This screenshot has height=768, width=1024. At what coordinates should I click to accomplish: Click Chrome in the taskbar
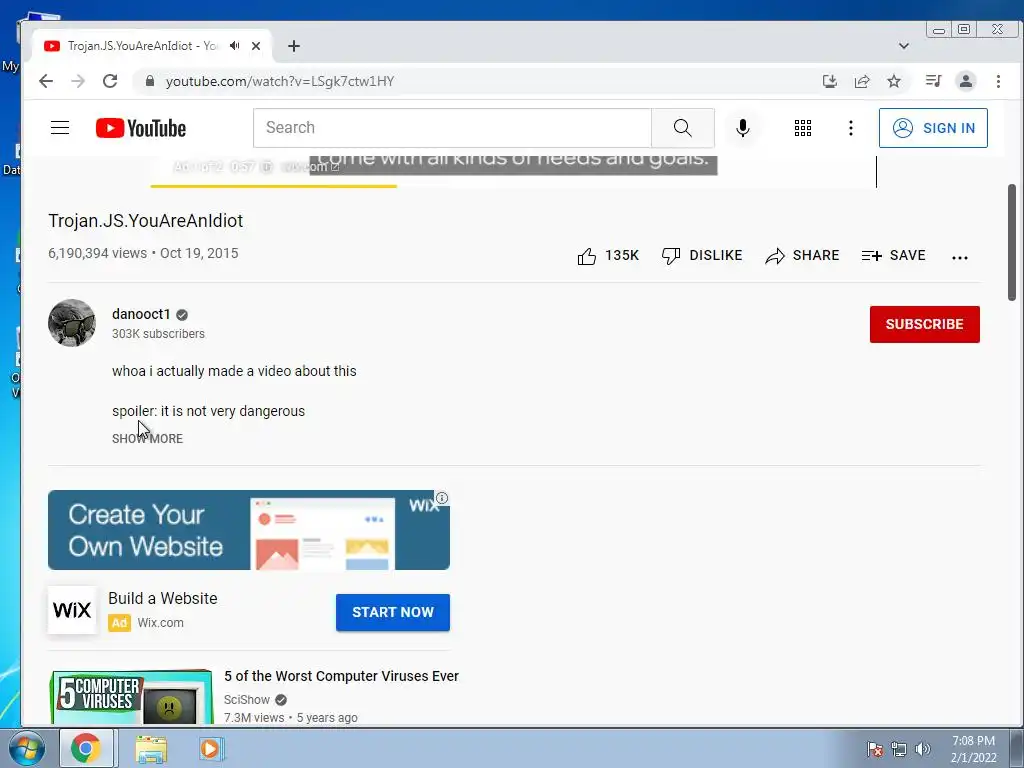coord(86,748)
